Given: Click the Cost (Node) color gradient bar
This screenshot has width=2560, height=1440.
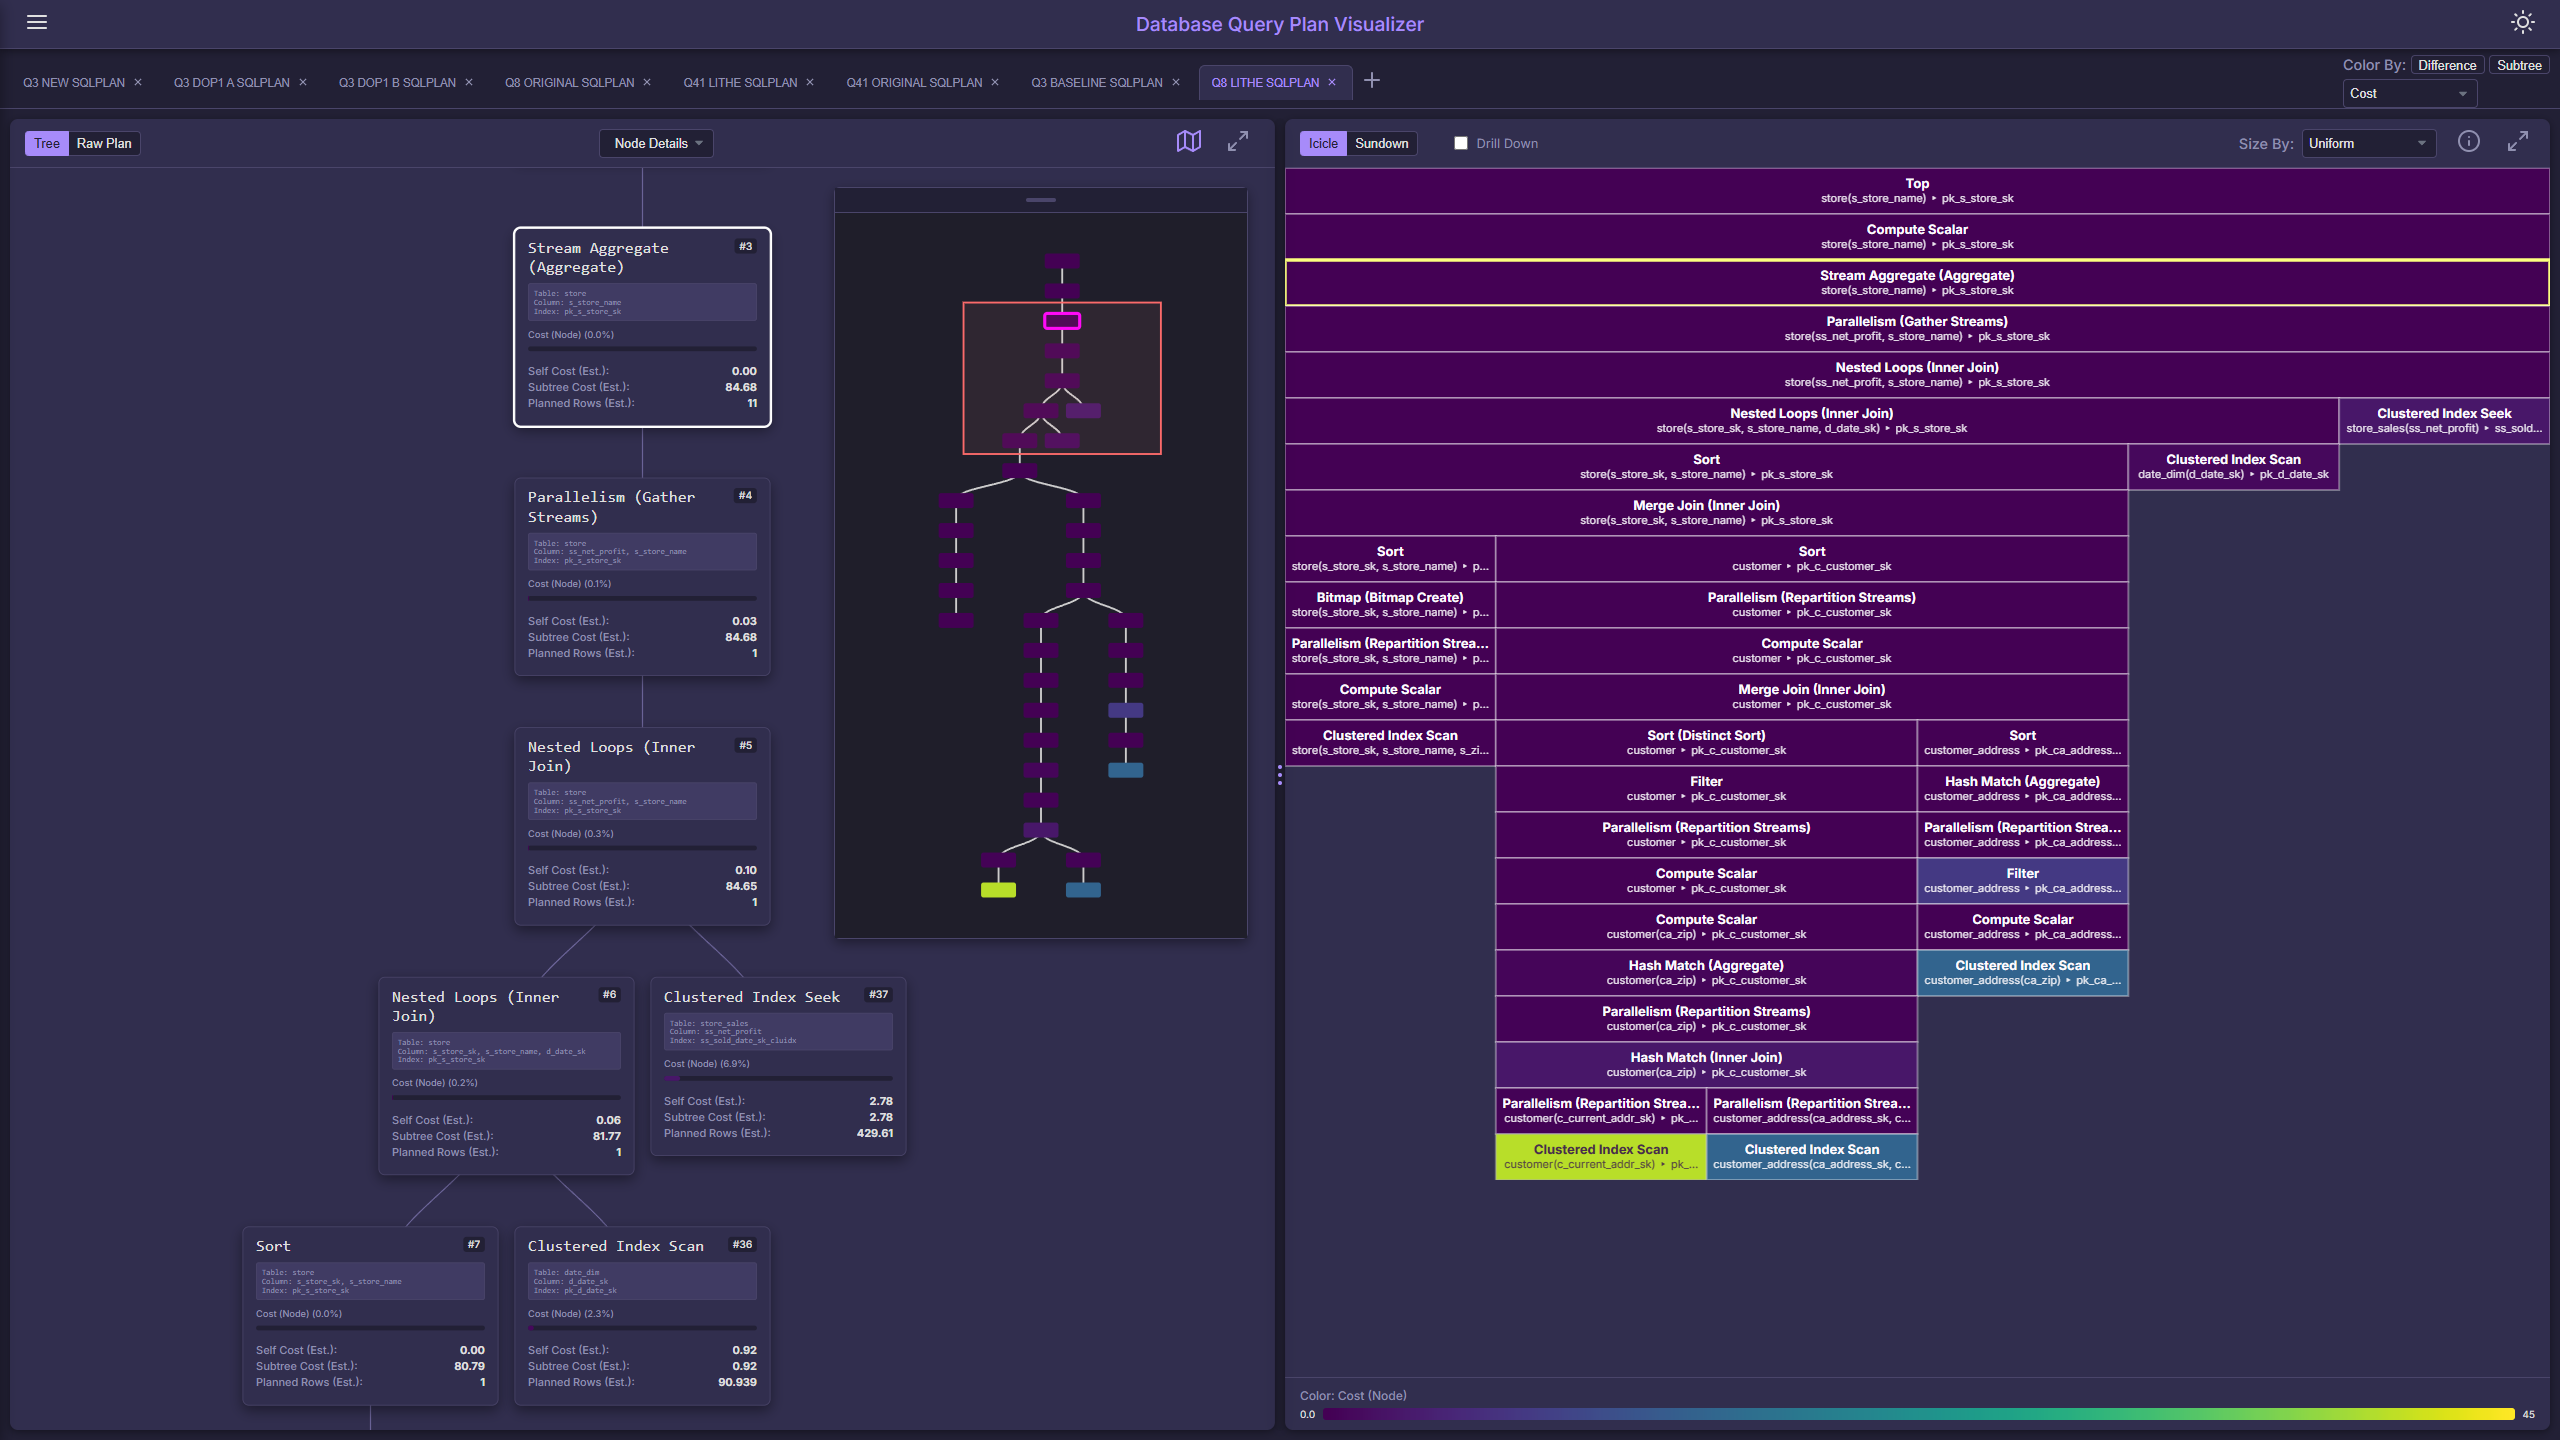Looking at the screenshot, I should 1918,1414.
